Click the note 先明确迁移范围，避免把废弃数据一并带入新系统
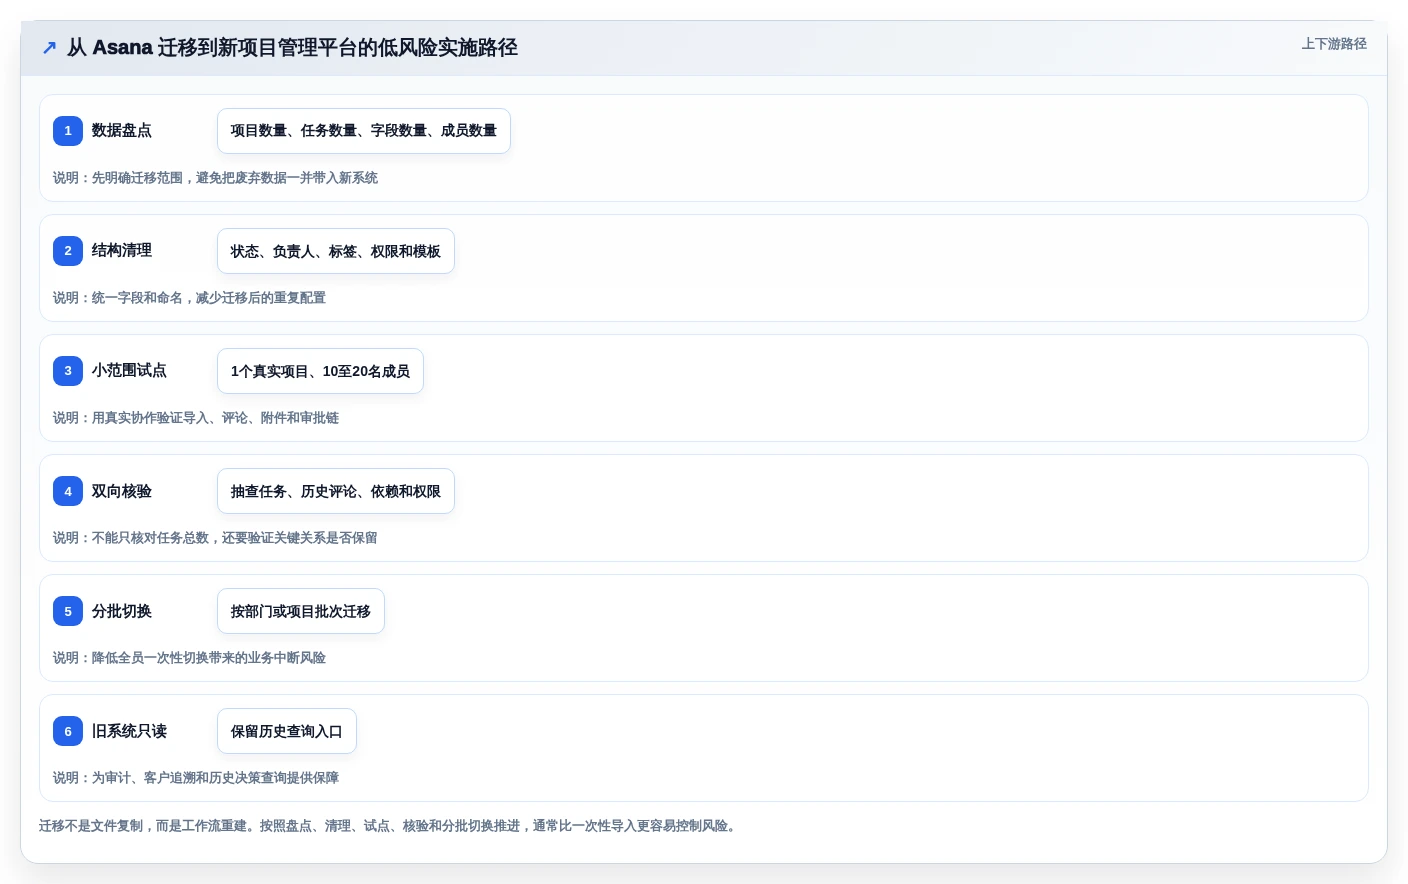 coord(215,178)
